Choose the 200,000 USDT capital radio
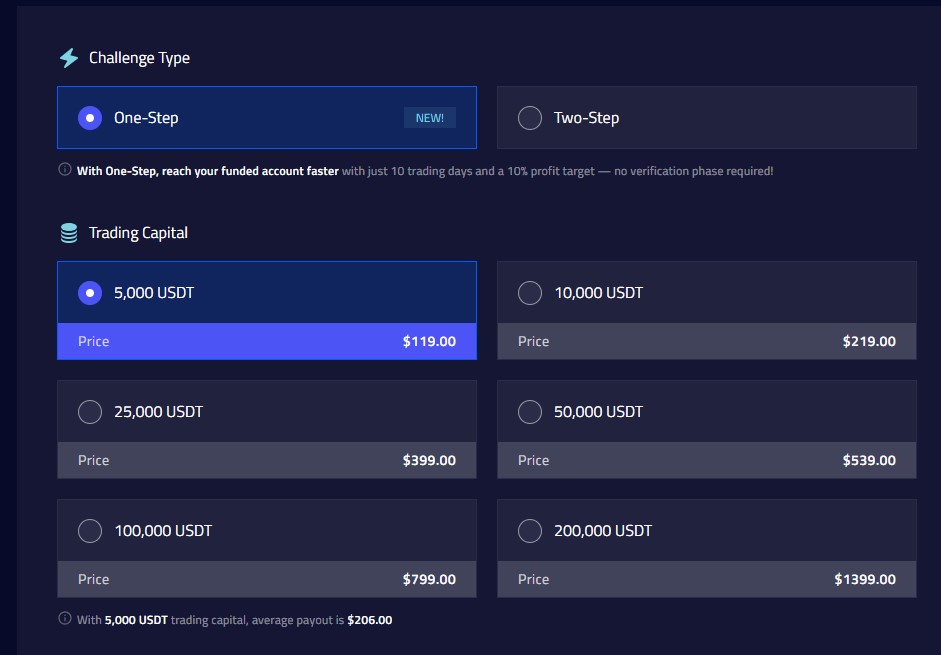 pyautogui.click(x=530, y=531)
